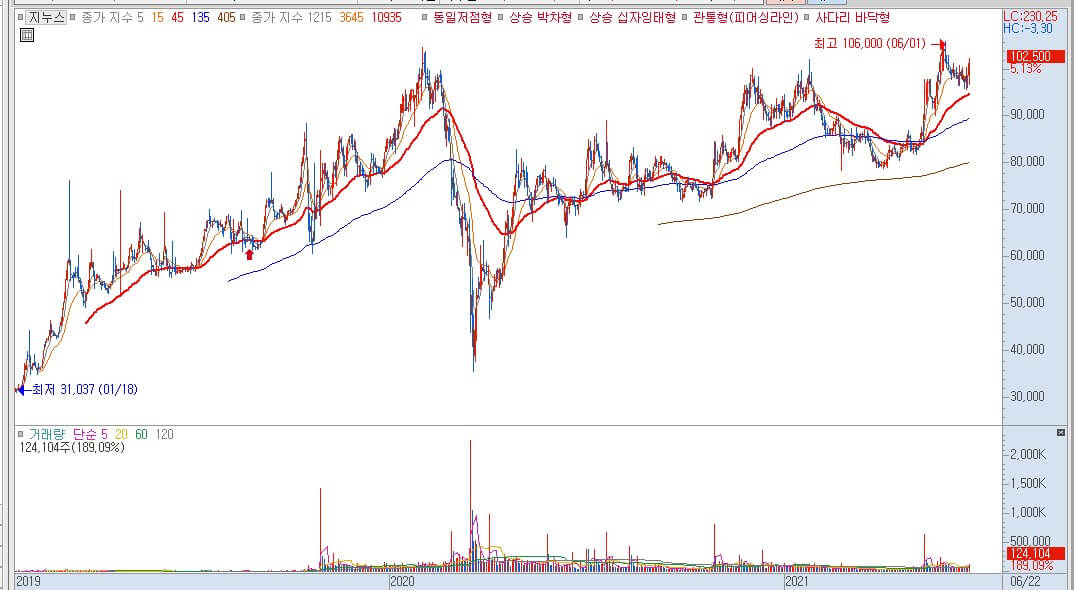Click the 06/22 date at the axis end

(1026, 582)
